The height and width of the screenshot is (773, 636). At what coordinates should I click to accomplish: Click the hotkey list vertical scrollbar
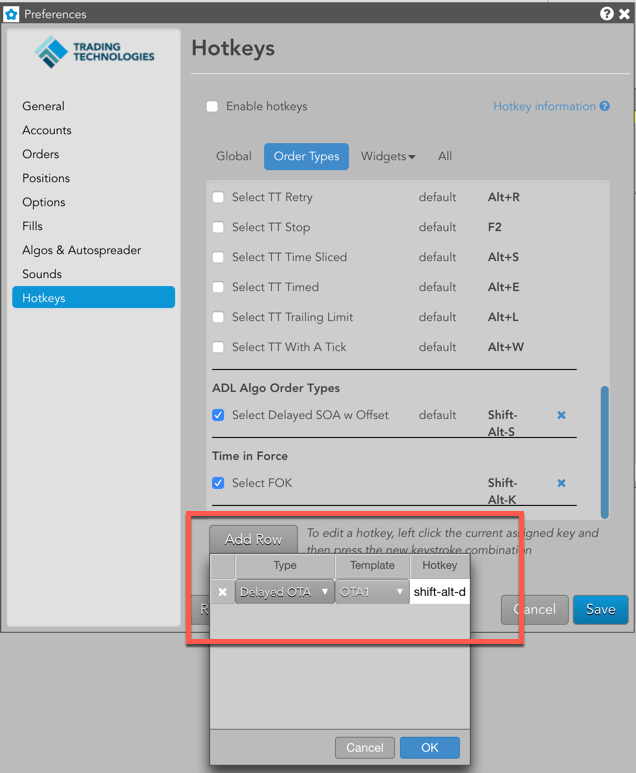coord(604,452)
